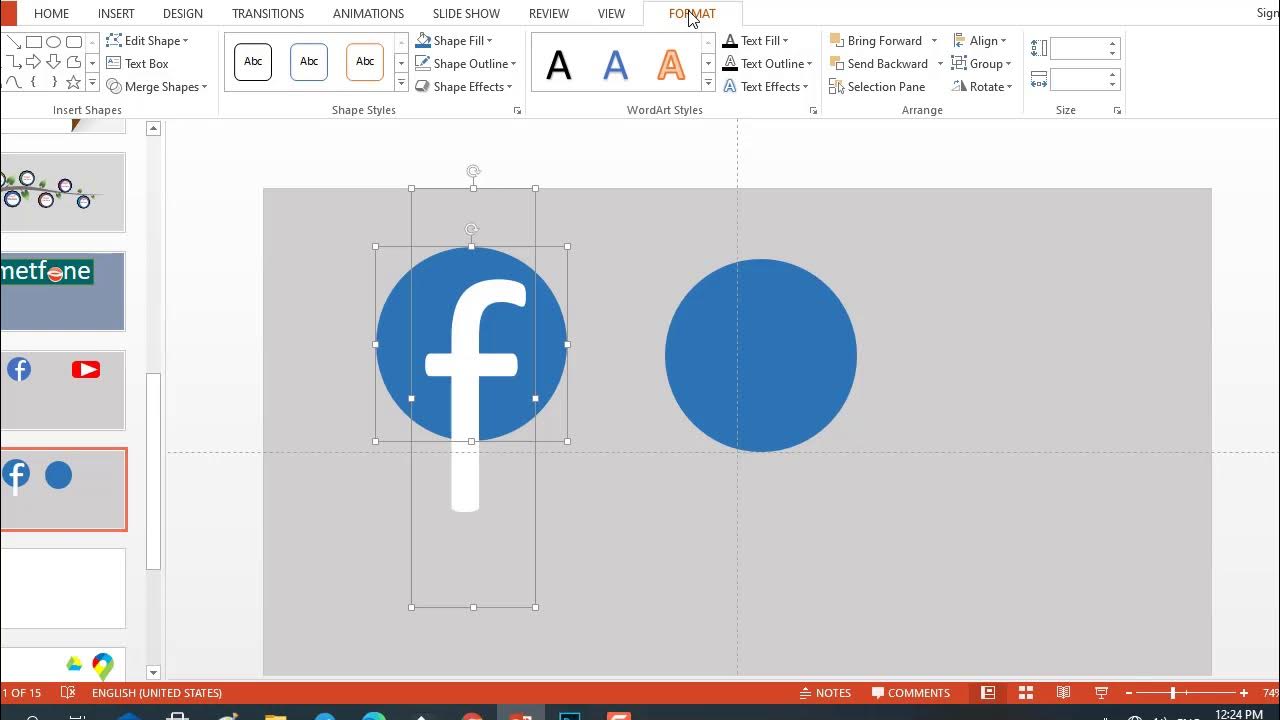Open the Selection Pane
This screenshot has width=1280, height=720.
(877, 86)
